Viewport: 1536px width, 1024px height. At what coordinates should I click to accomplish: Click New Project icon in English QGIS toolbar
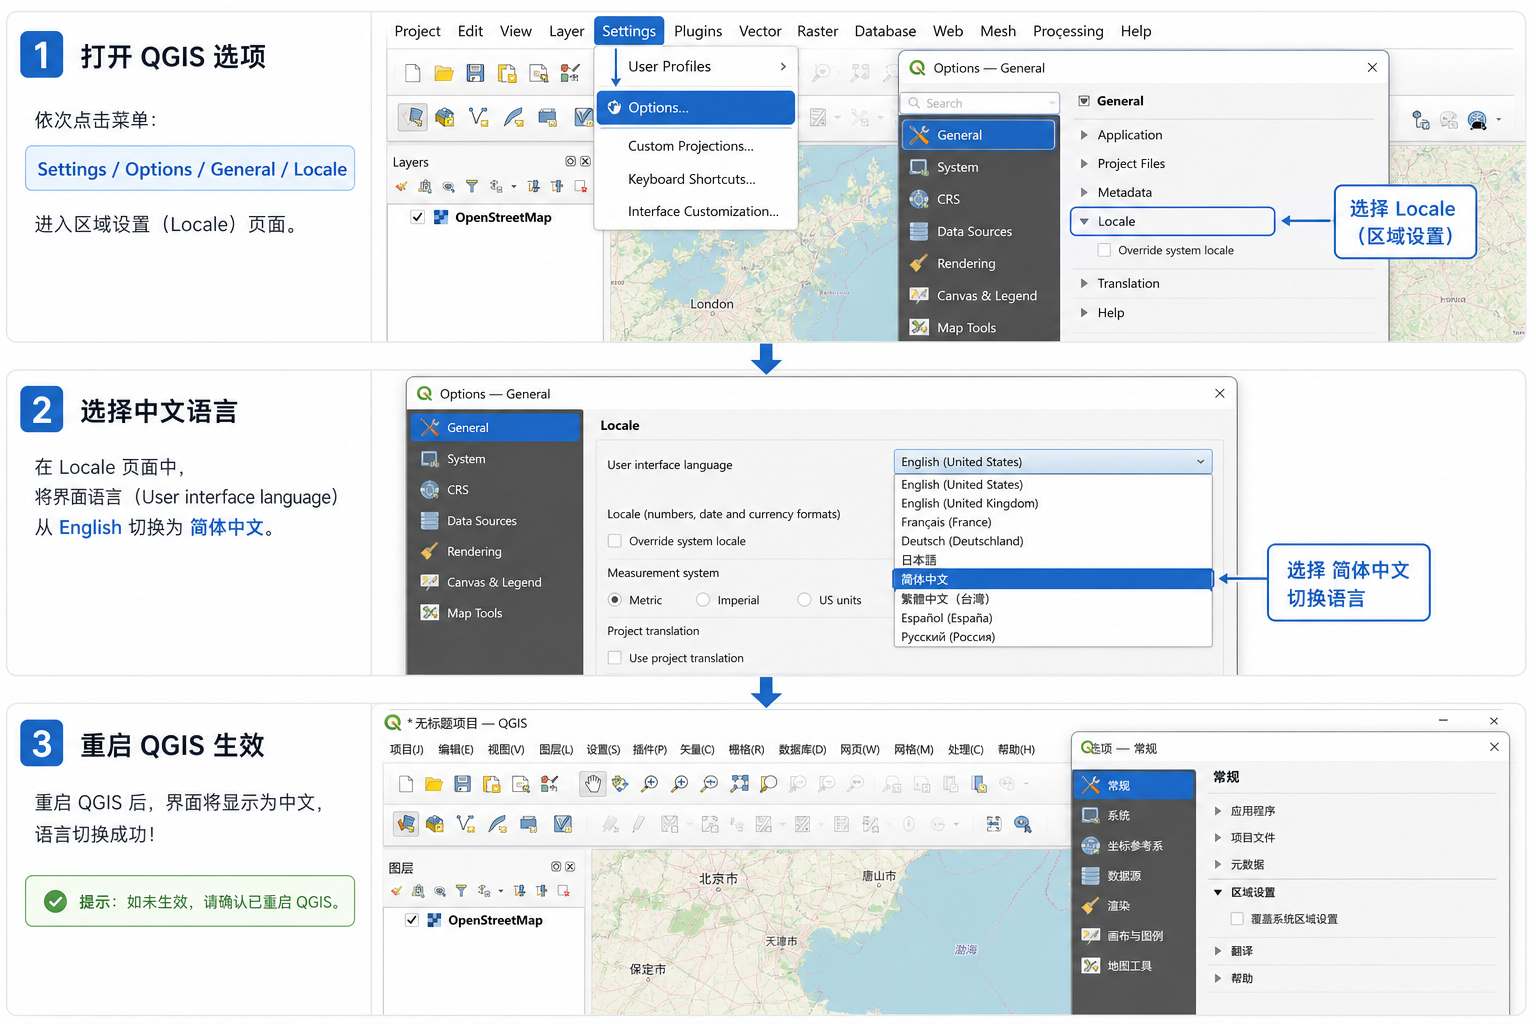(x=412, y=73)
